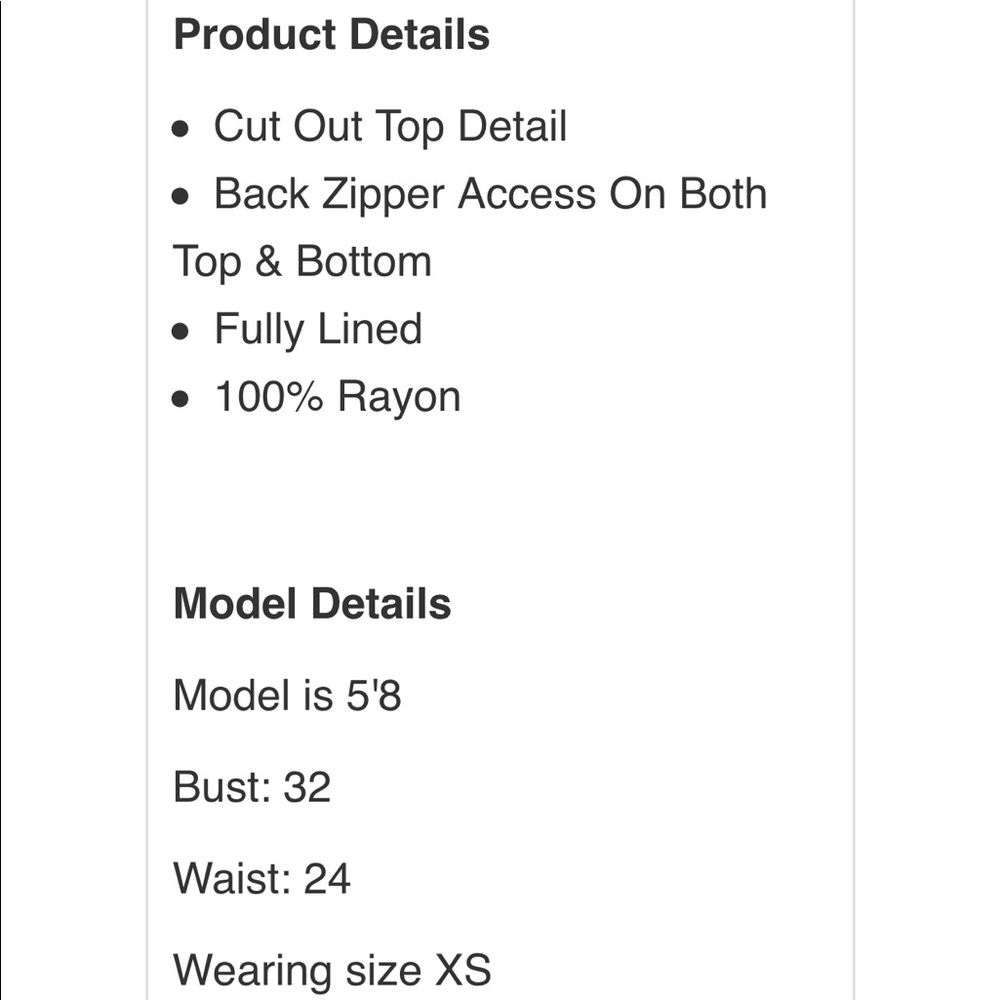Select the Bust: 32 measurement line

tap(251, 787)
